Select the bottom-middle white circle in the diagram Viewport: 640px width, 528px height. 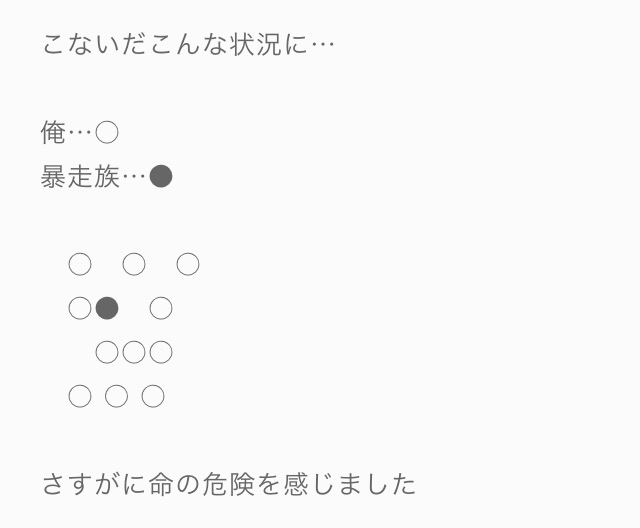tap(116, 396)
